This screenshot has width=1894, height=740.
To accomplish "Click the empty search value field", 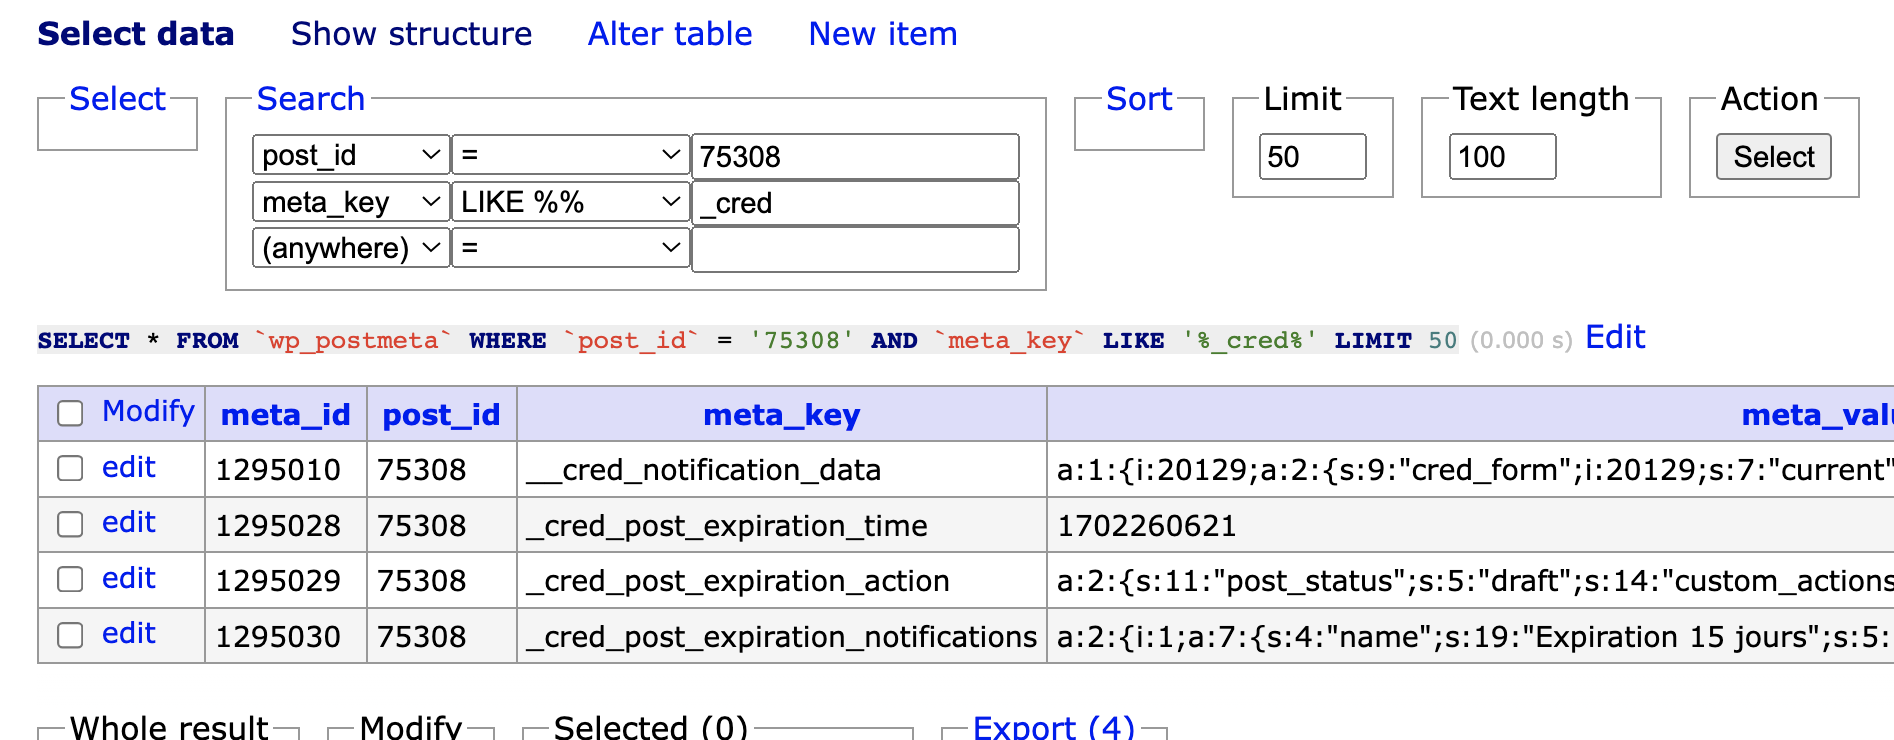I will [x=855, y=249].
